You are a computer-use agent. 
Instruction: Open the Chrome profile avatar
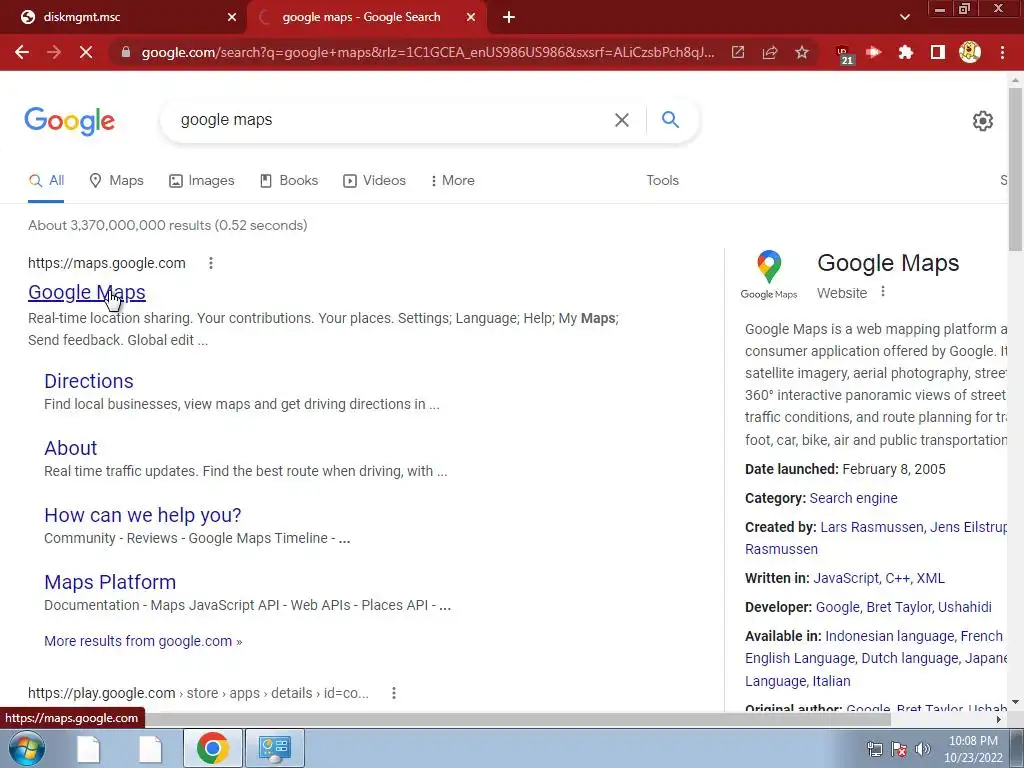tap(970, 52)
